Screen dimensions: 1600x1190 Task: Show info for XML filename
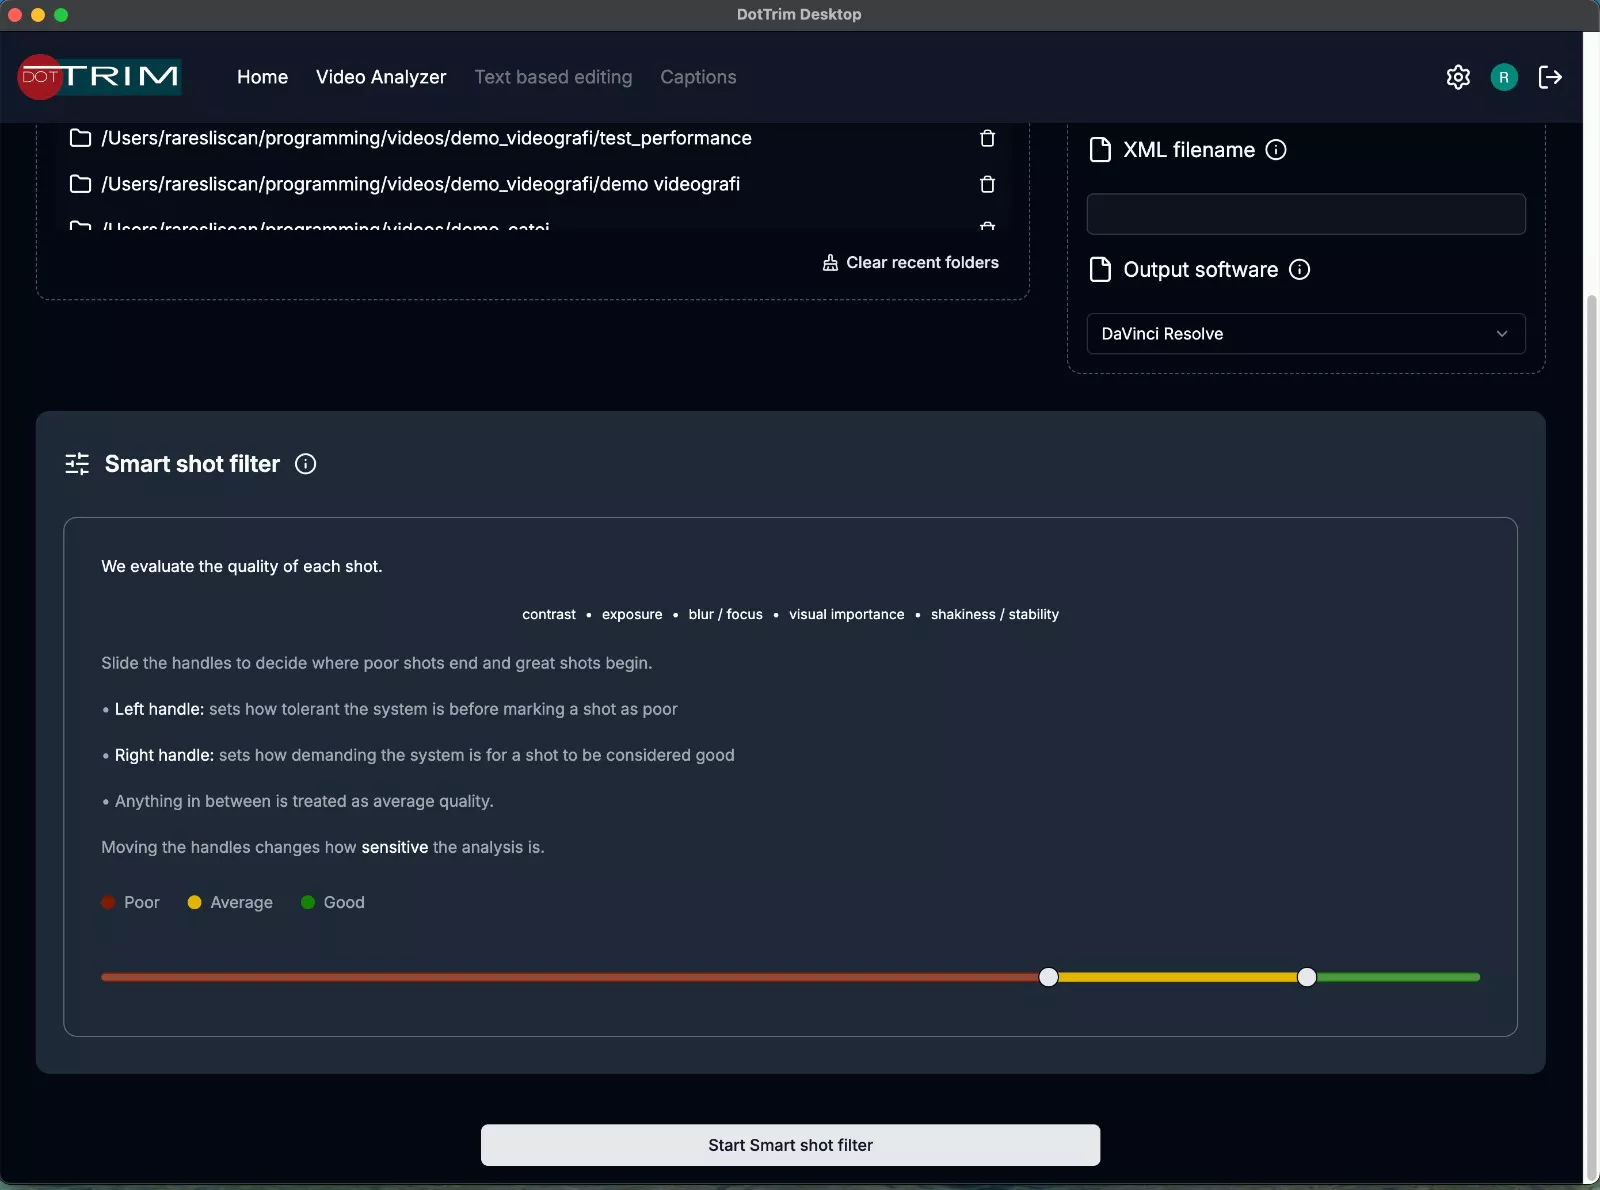[x=1276, y=150]
